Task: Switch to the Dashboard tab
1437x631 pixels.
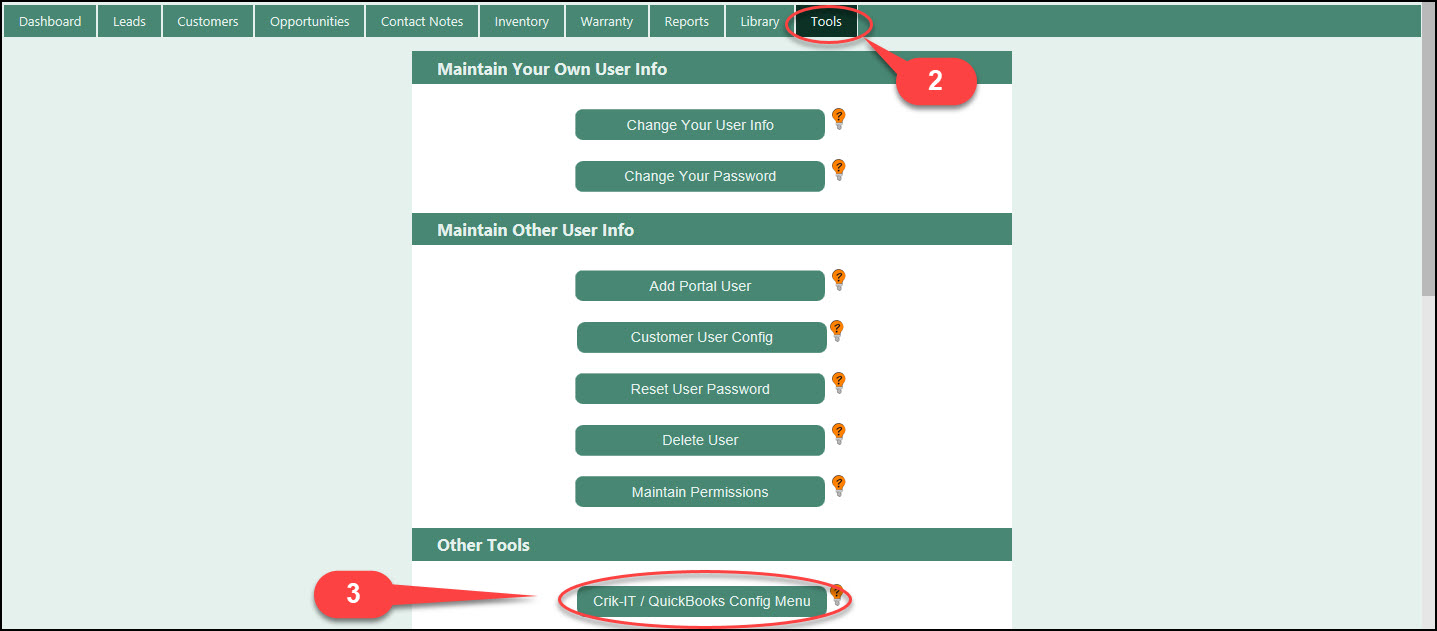Action: pos(50,21)
